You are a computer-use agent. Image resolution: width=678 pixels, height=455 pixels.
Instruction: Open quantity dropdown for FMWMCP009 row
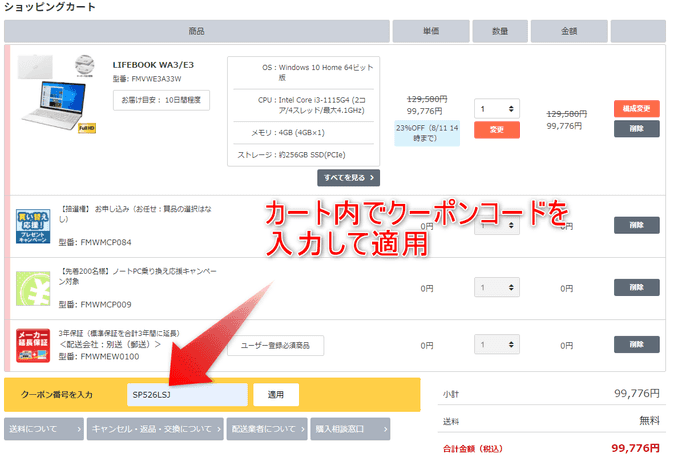tap(496, 288)
